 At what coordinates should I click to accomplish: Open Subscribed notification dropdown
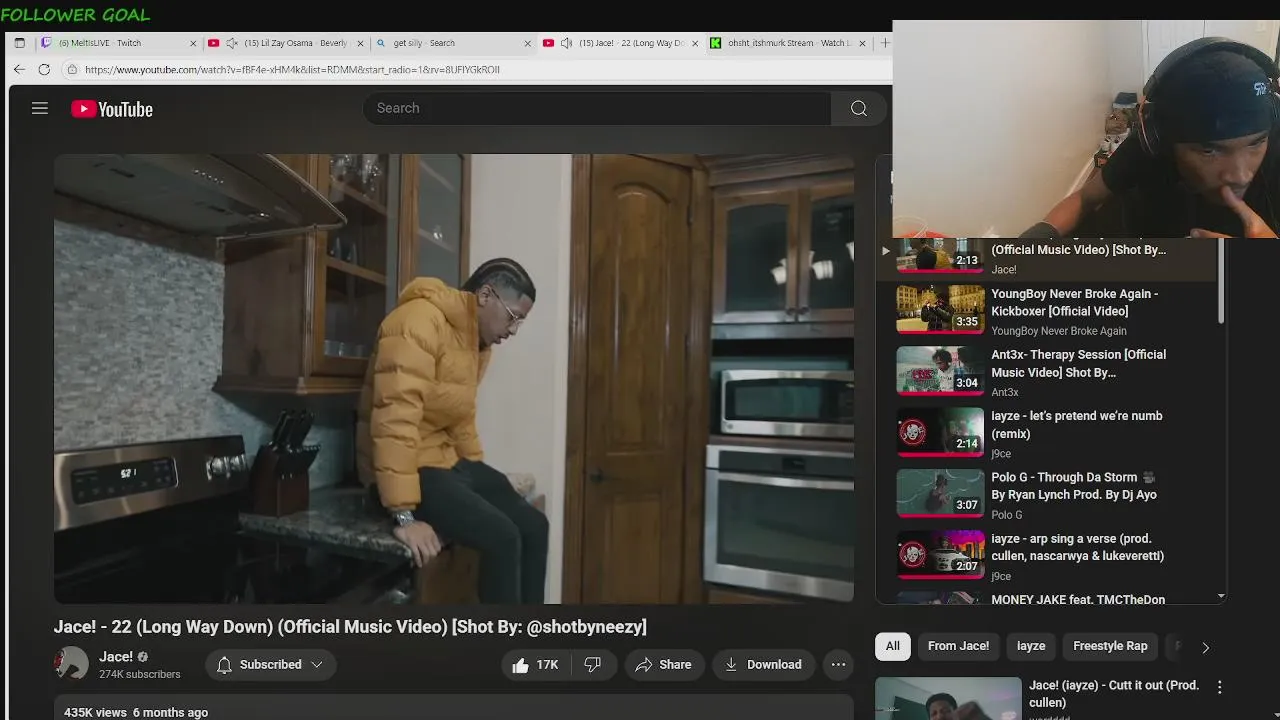click(271, 664)
